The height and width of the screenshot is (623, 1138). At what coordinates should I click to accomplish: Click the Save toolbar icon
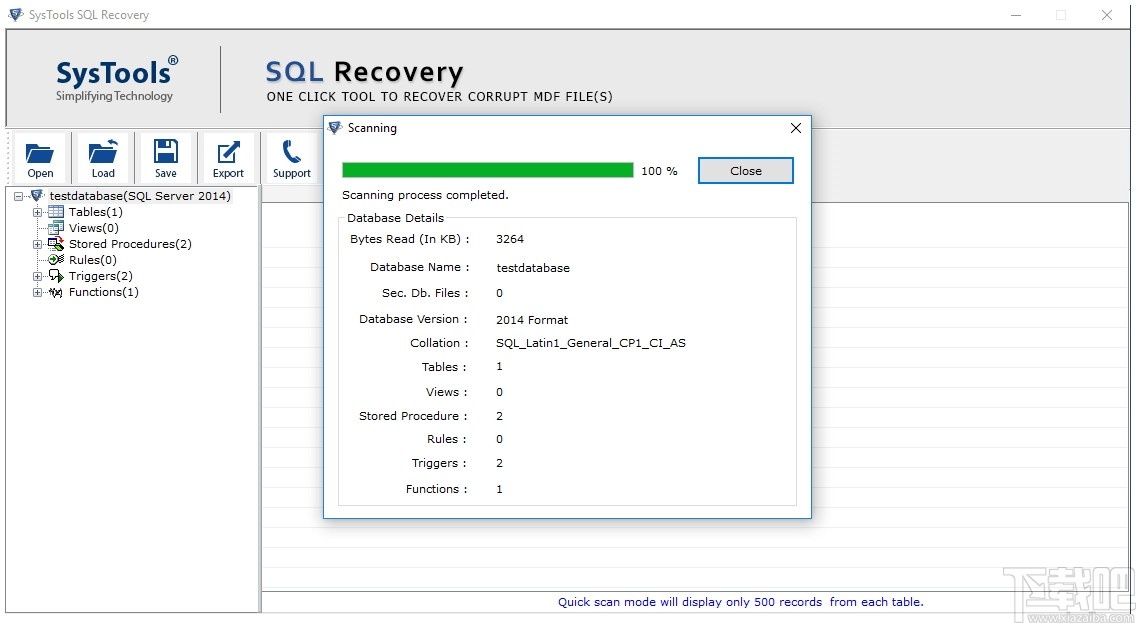165,156
